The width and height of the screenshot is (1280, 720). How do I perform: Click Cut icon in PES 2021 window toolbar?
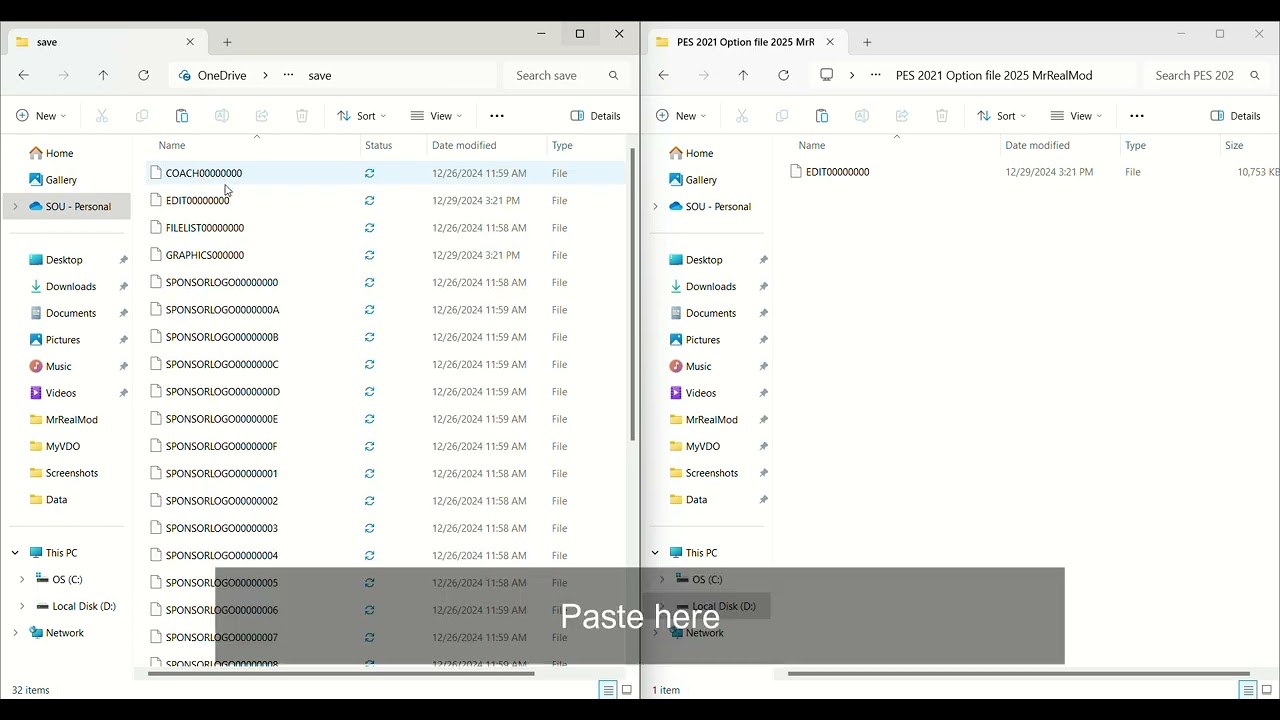click(742, 116)
